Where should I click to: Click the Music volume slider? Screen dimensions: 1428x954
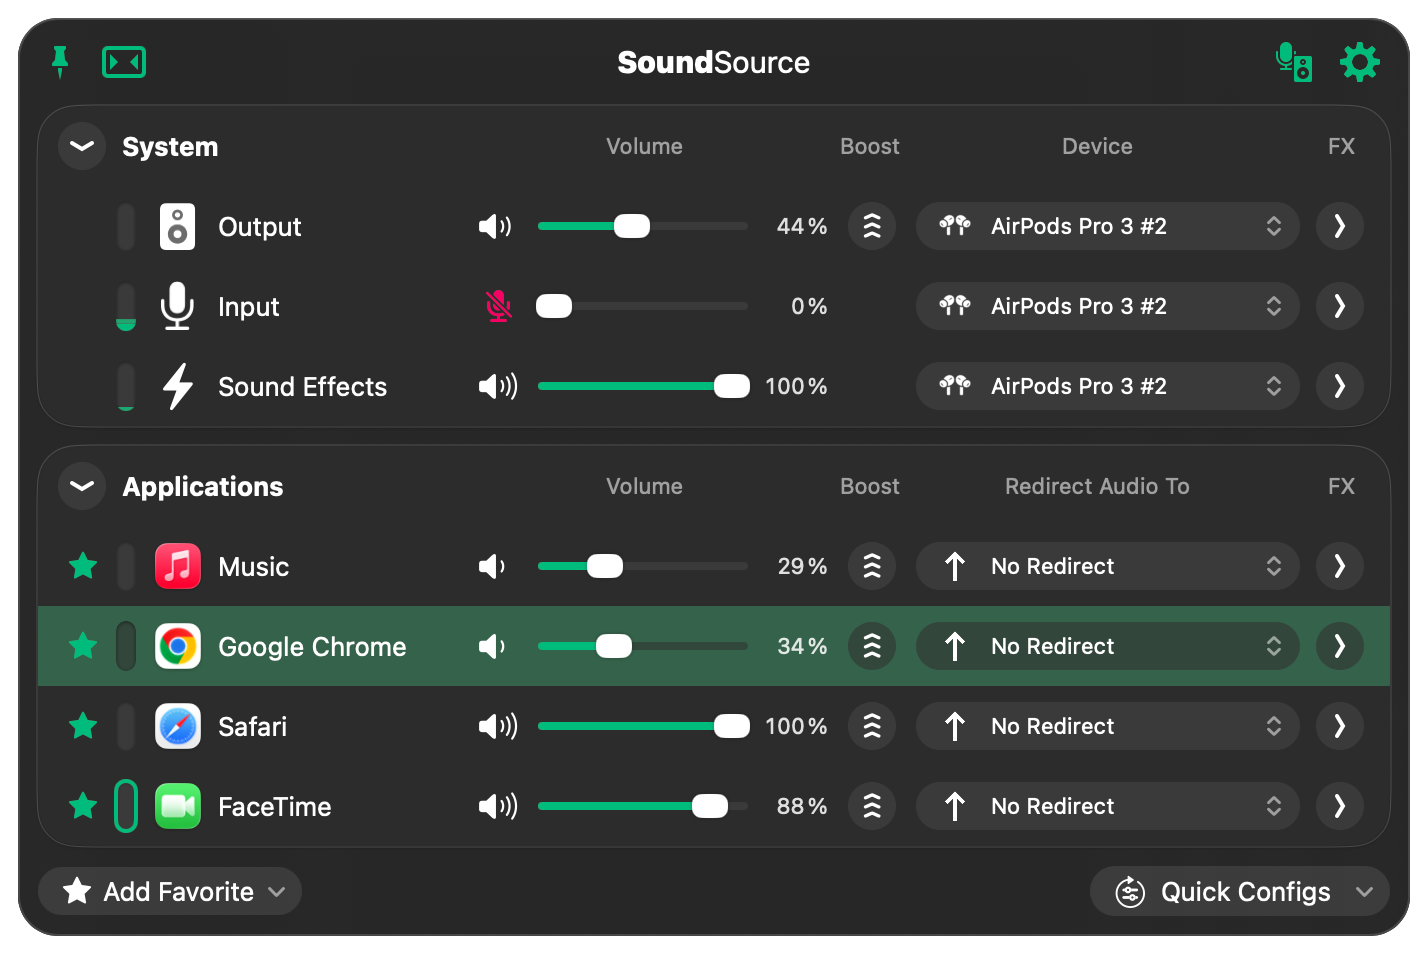[x=643, y=566]
